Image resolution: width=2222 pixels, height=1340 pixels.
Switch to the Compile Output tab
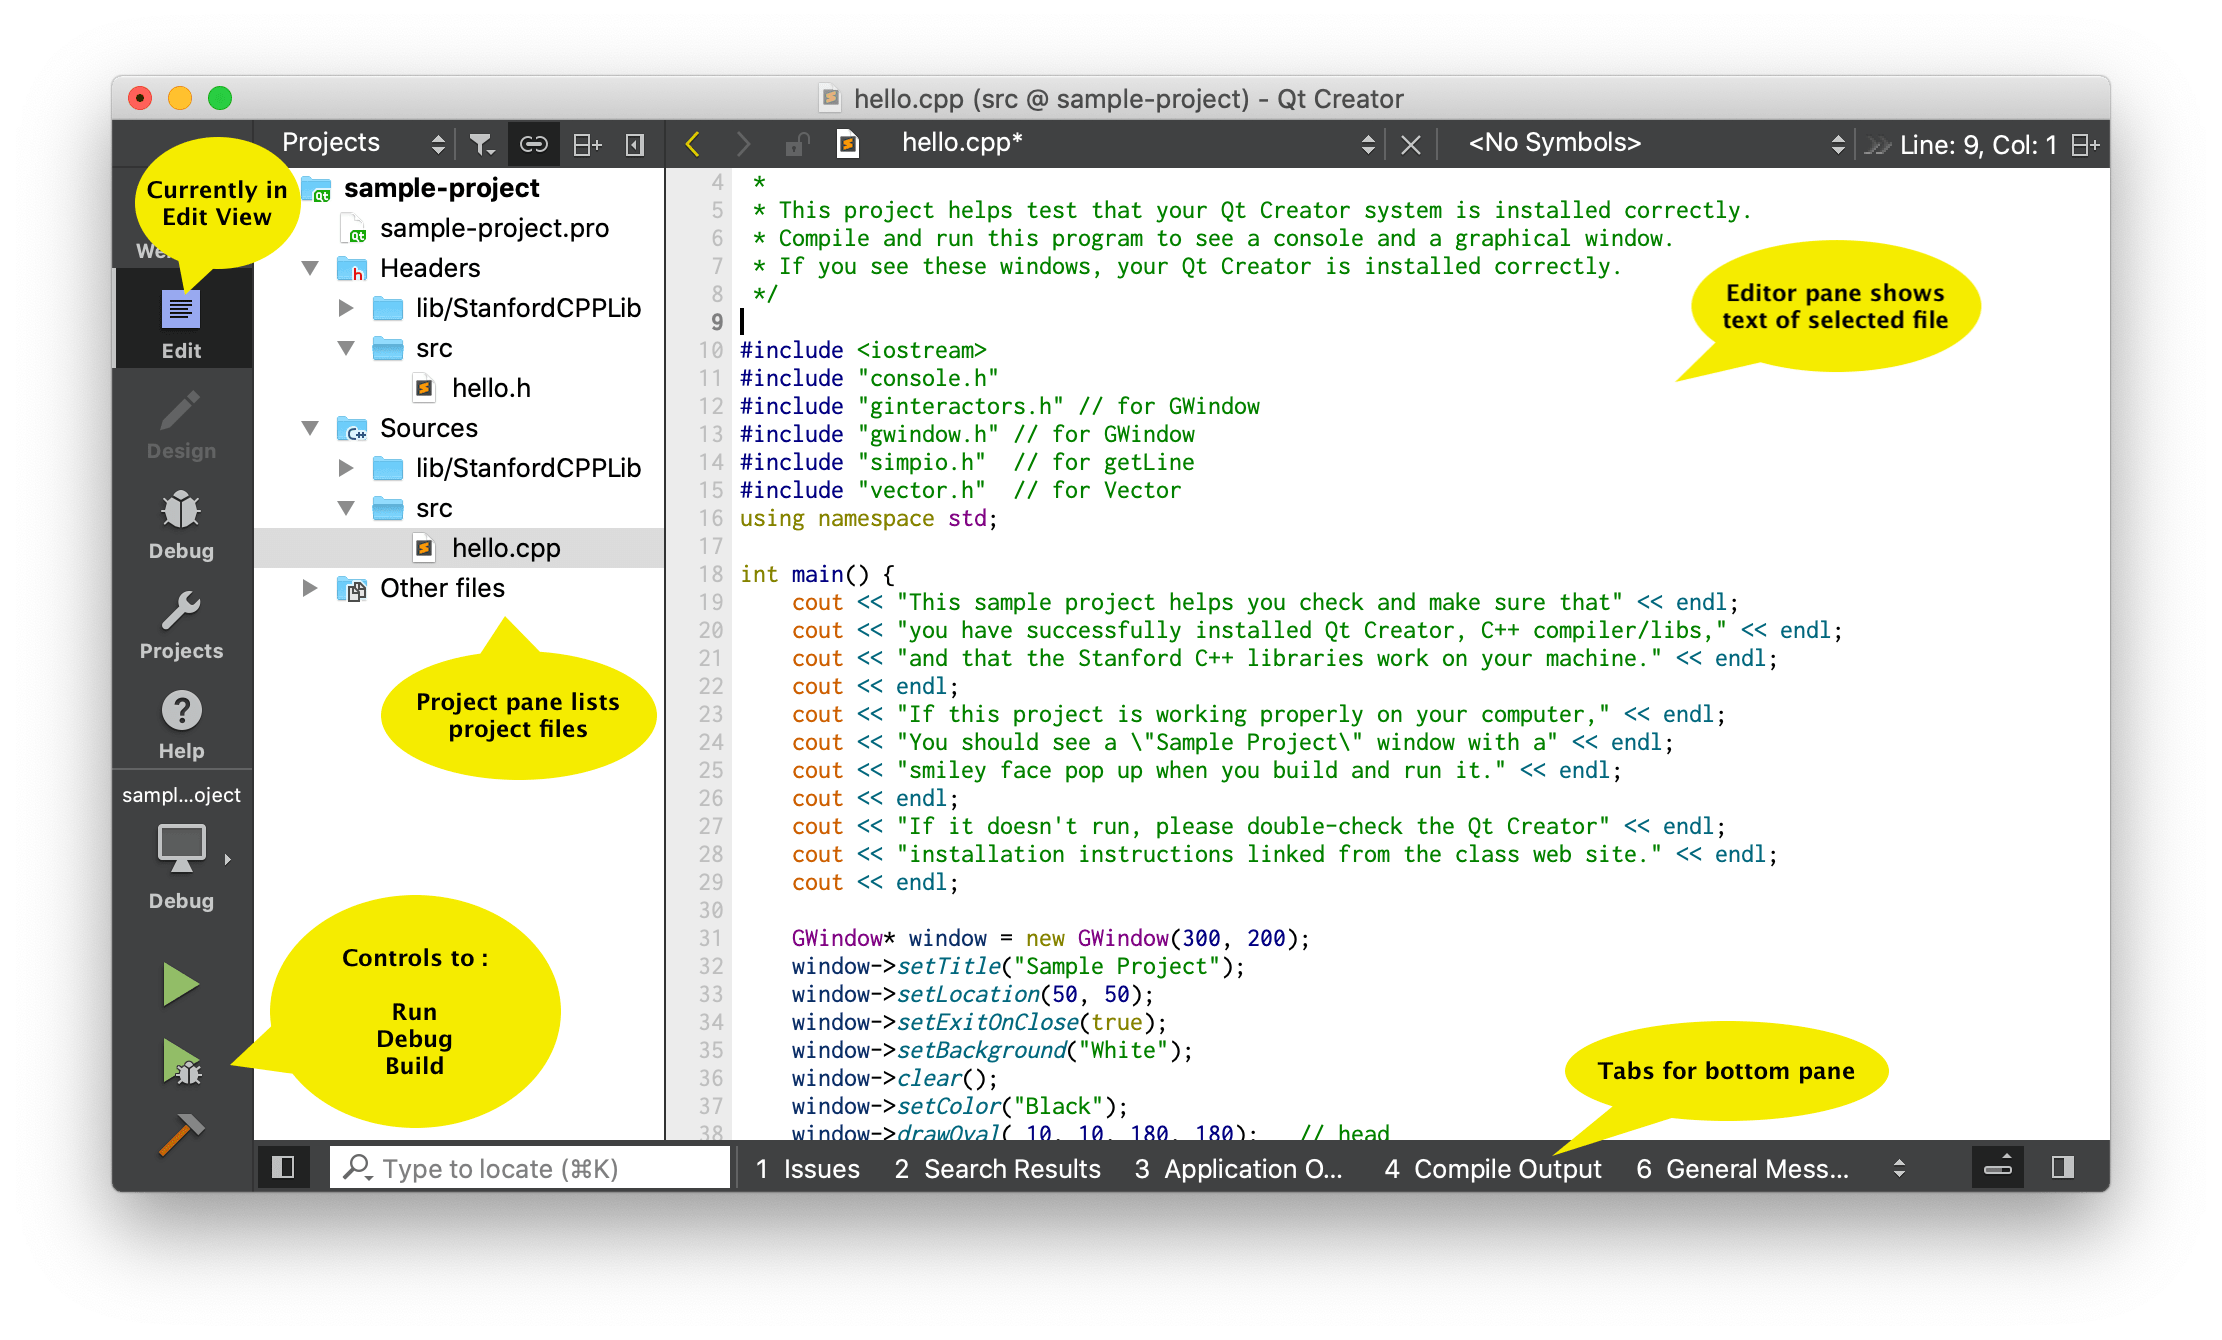click(x=1491, y=1168)
